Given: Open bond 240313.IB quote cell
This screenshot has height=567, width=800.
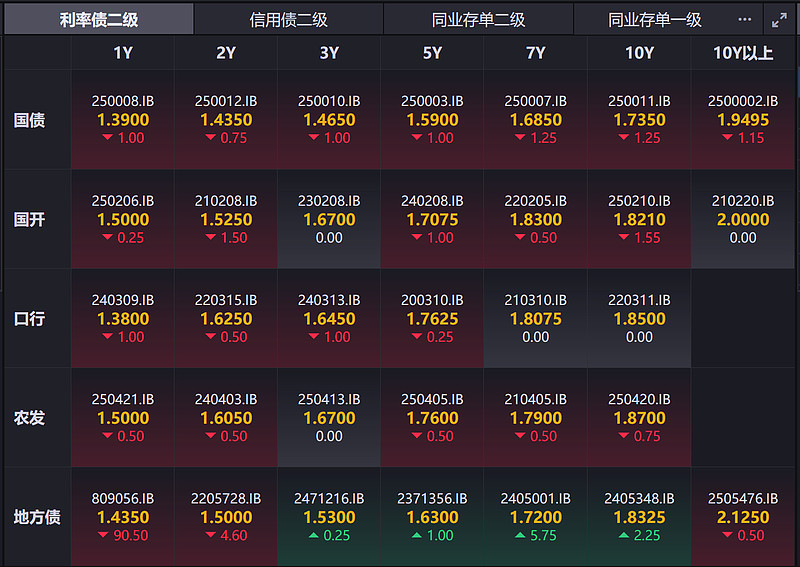Looking at the screenshot, I should pyautogui.click(x=329, y=318).
